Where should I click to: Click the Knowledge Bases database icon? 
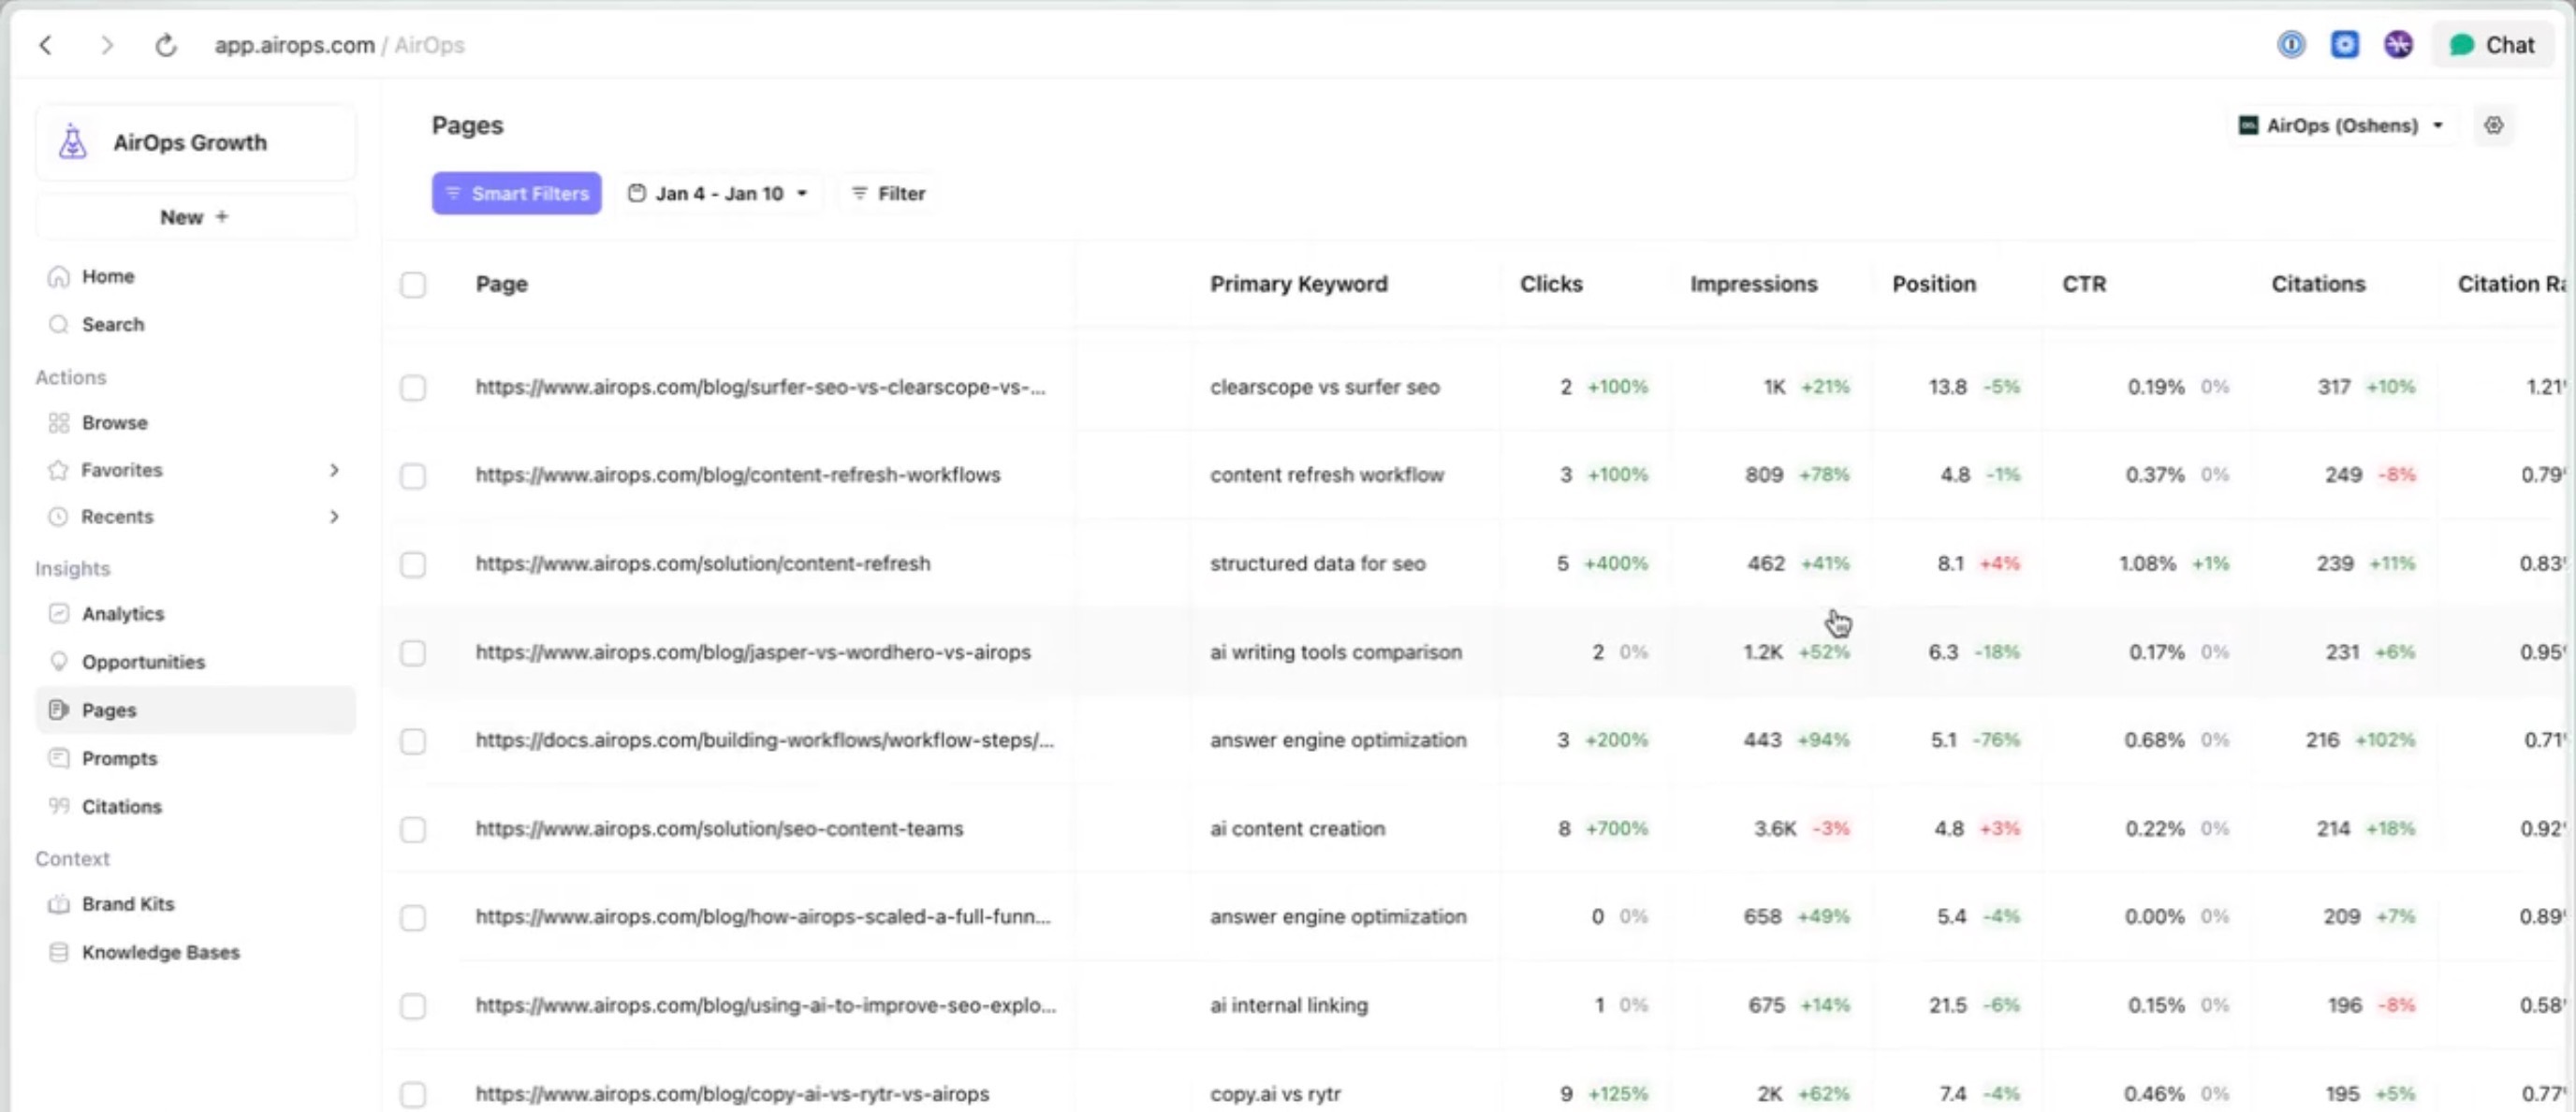(59, 951)
